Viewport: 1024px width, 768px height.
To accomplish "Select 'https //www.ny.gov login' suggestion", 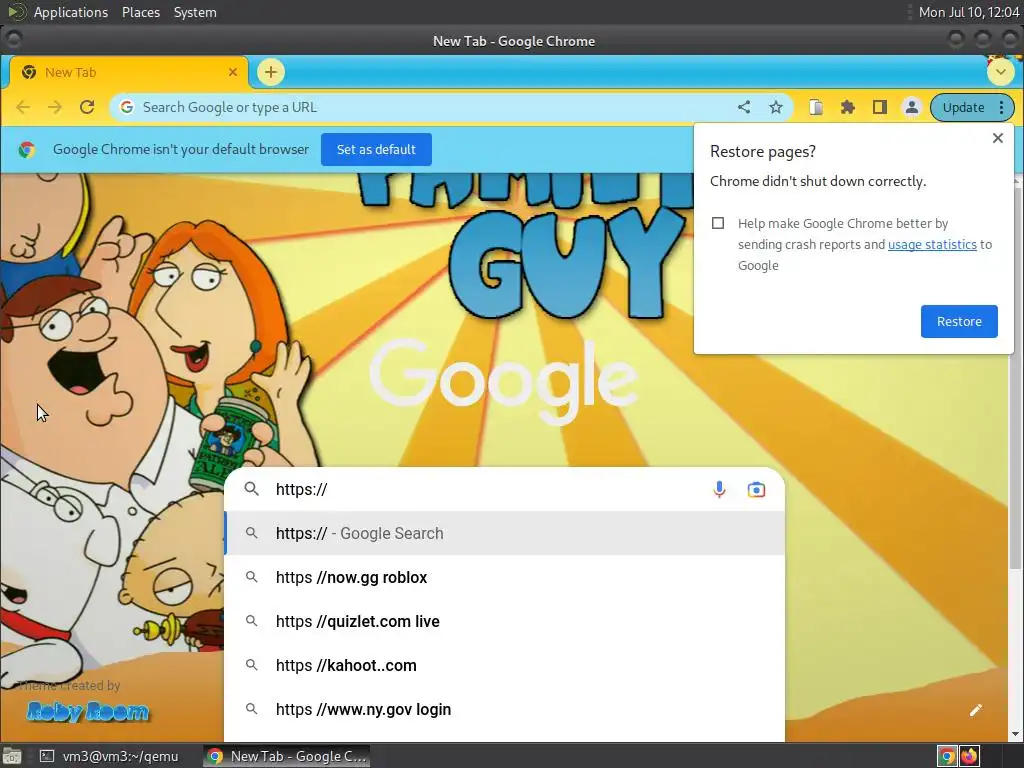I will (504, 709).
